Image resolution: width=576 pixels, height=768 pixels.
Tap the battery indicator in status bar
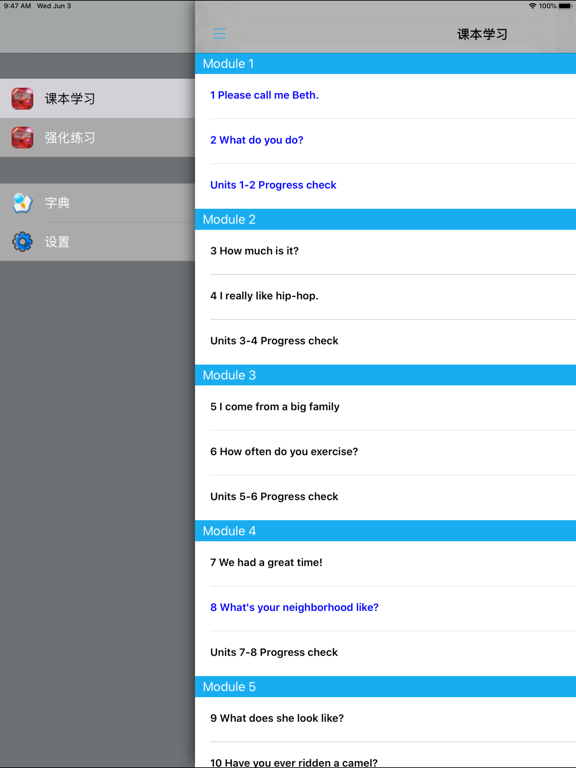565,6
